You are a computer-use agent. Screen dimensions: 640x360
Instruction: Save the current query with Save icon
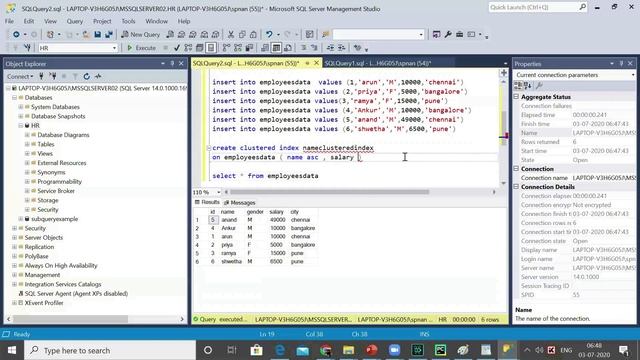coord(98,35)
